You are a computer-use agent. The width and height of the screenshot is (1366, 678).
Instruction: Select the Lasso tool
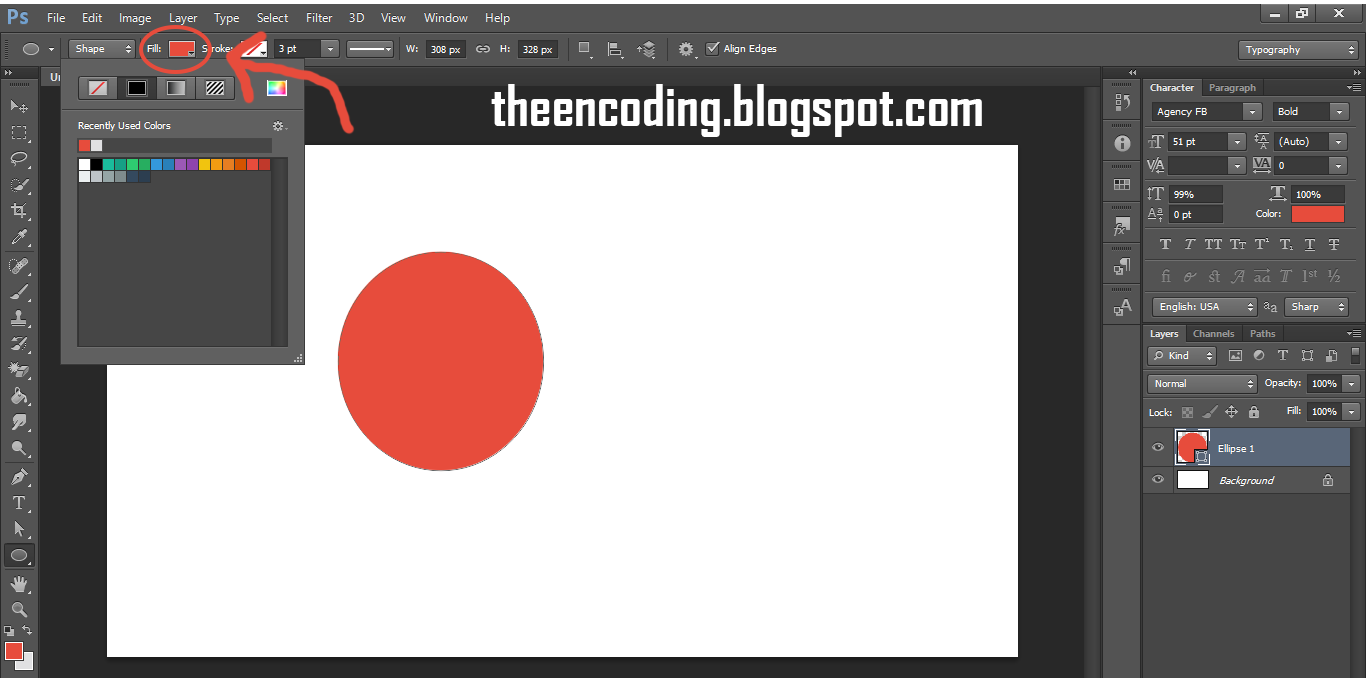click(19, 158)
